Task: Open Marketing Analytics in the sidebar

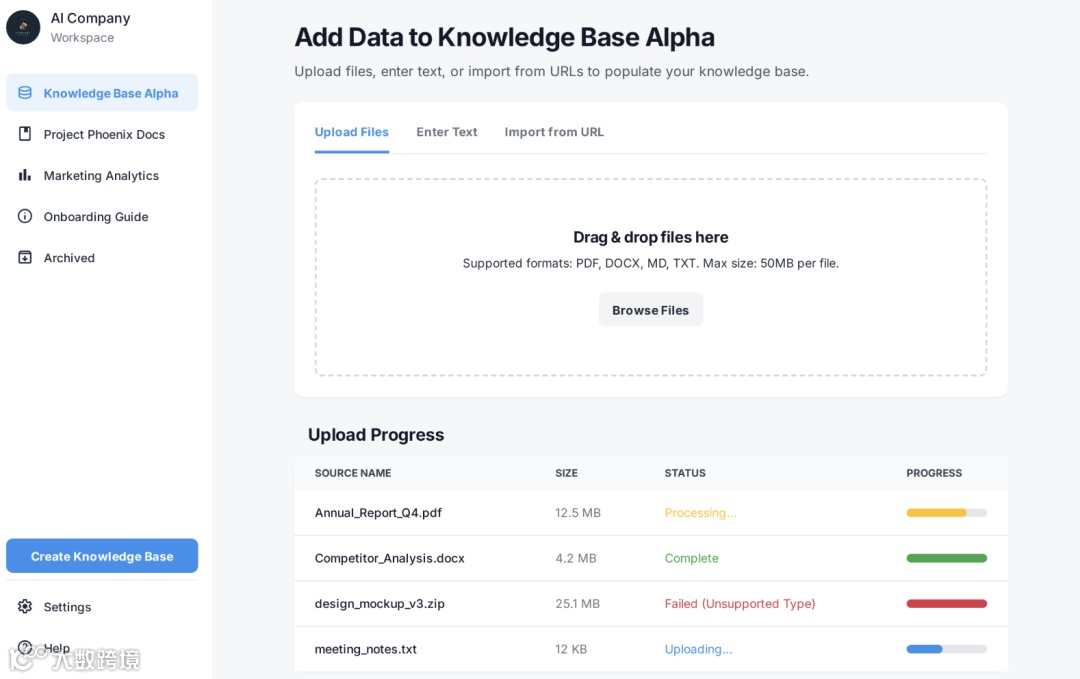Action: pos(101,176)
